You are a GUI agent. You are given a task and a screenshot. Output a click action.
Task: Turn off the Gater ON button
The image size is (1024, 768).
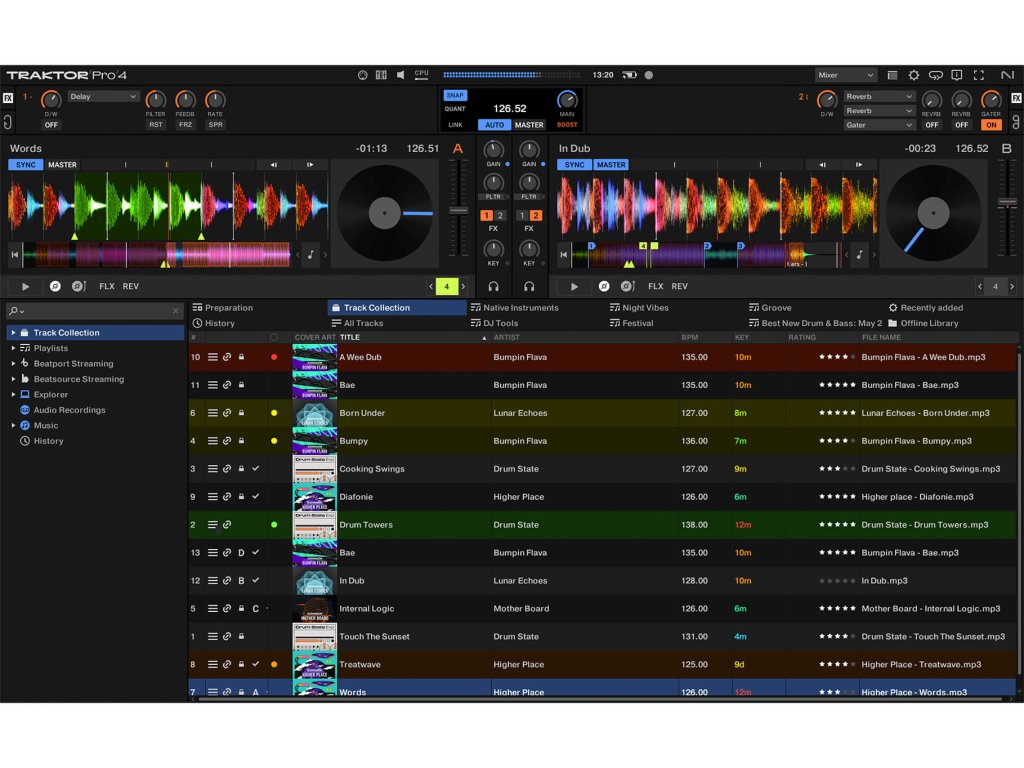coord(991,125)
